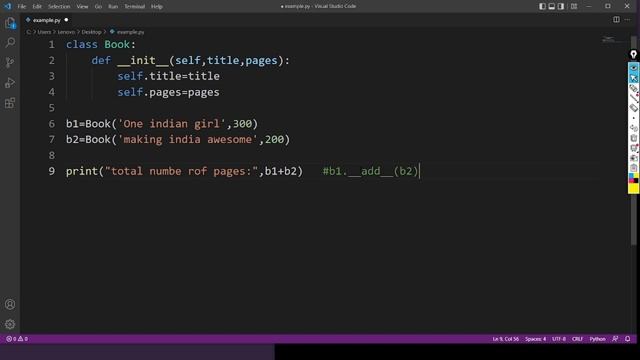Select the example.py editor tab

pos(47,20)
